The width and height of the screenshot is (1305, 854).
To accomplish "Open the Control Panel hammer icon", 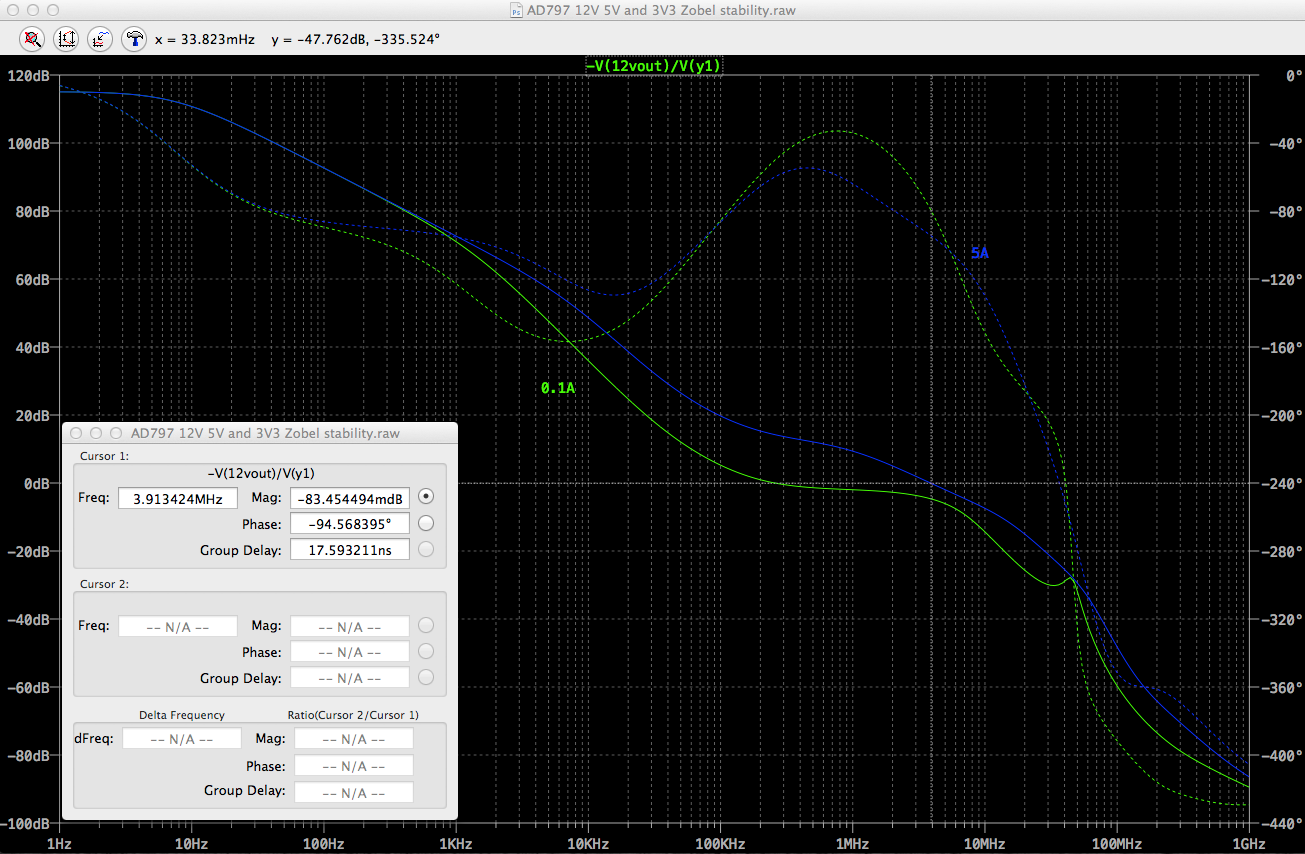I will (x=134, y=39).
